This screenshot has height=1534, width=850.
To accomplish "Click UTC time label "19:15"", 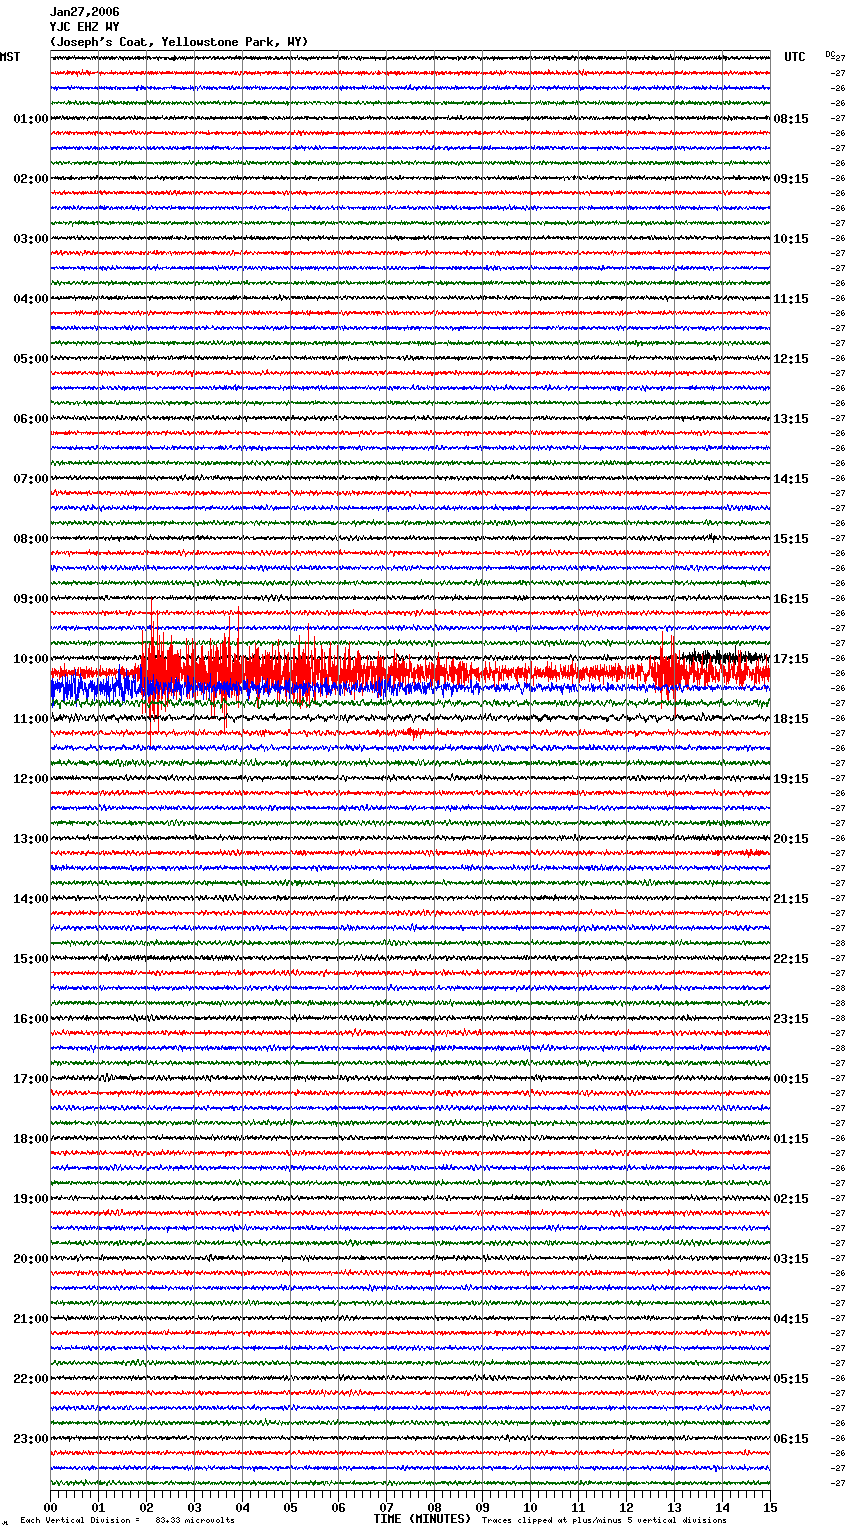I will [x=791, y=779].
